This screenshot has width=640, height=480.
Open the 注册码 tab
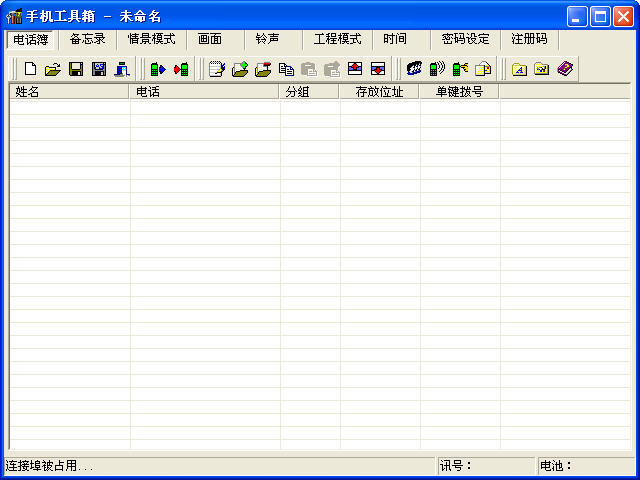point(529,39)
